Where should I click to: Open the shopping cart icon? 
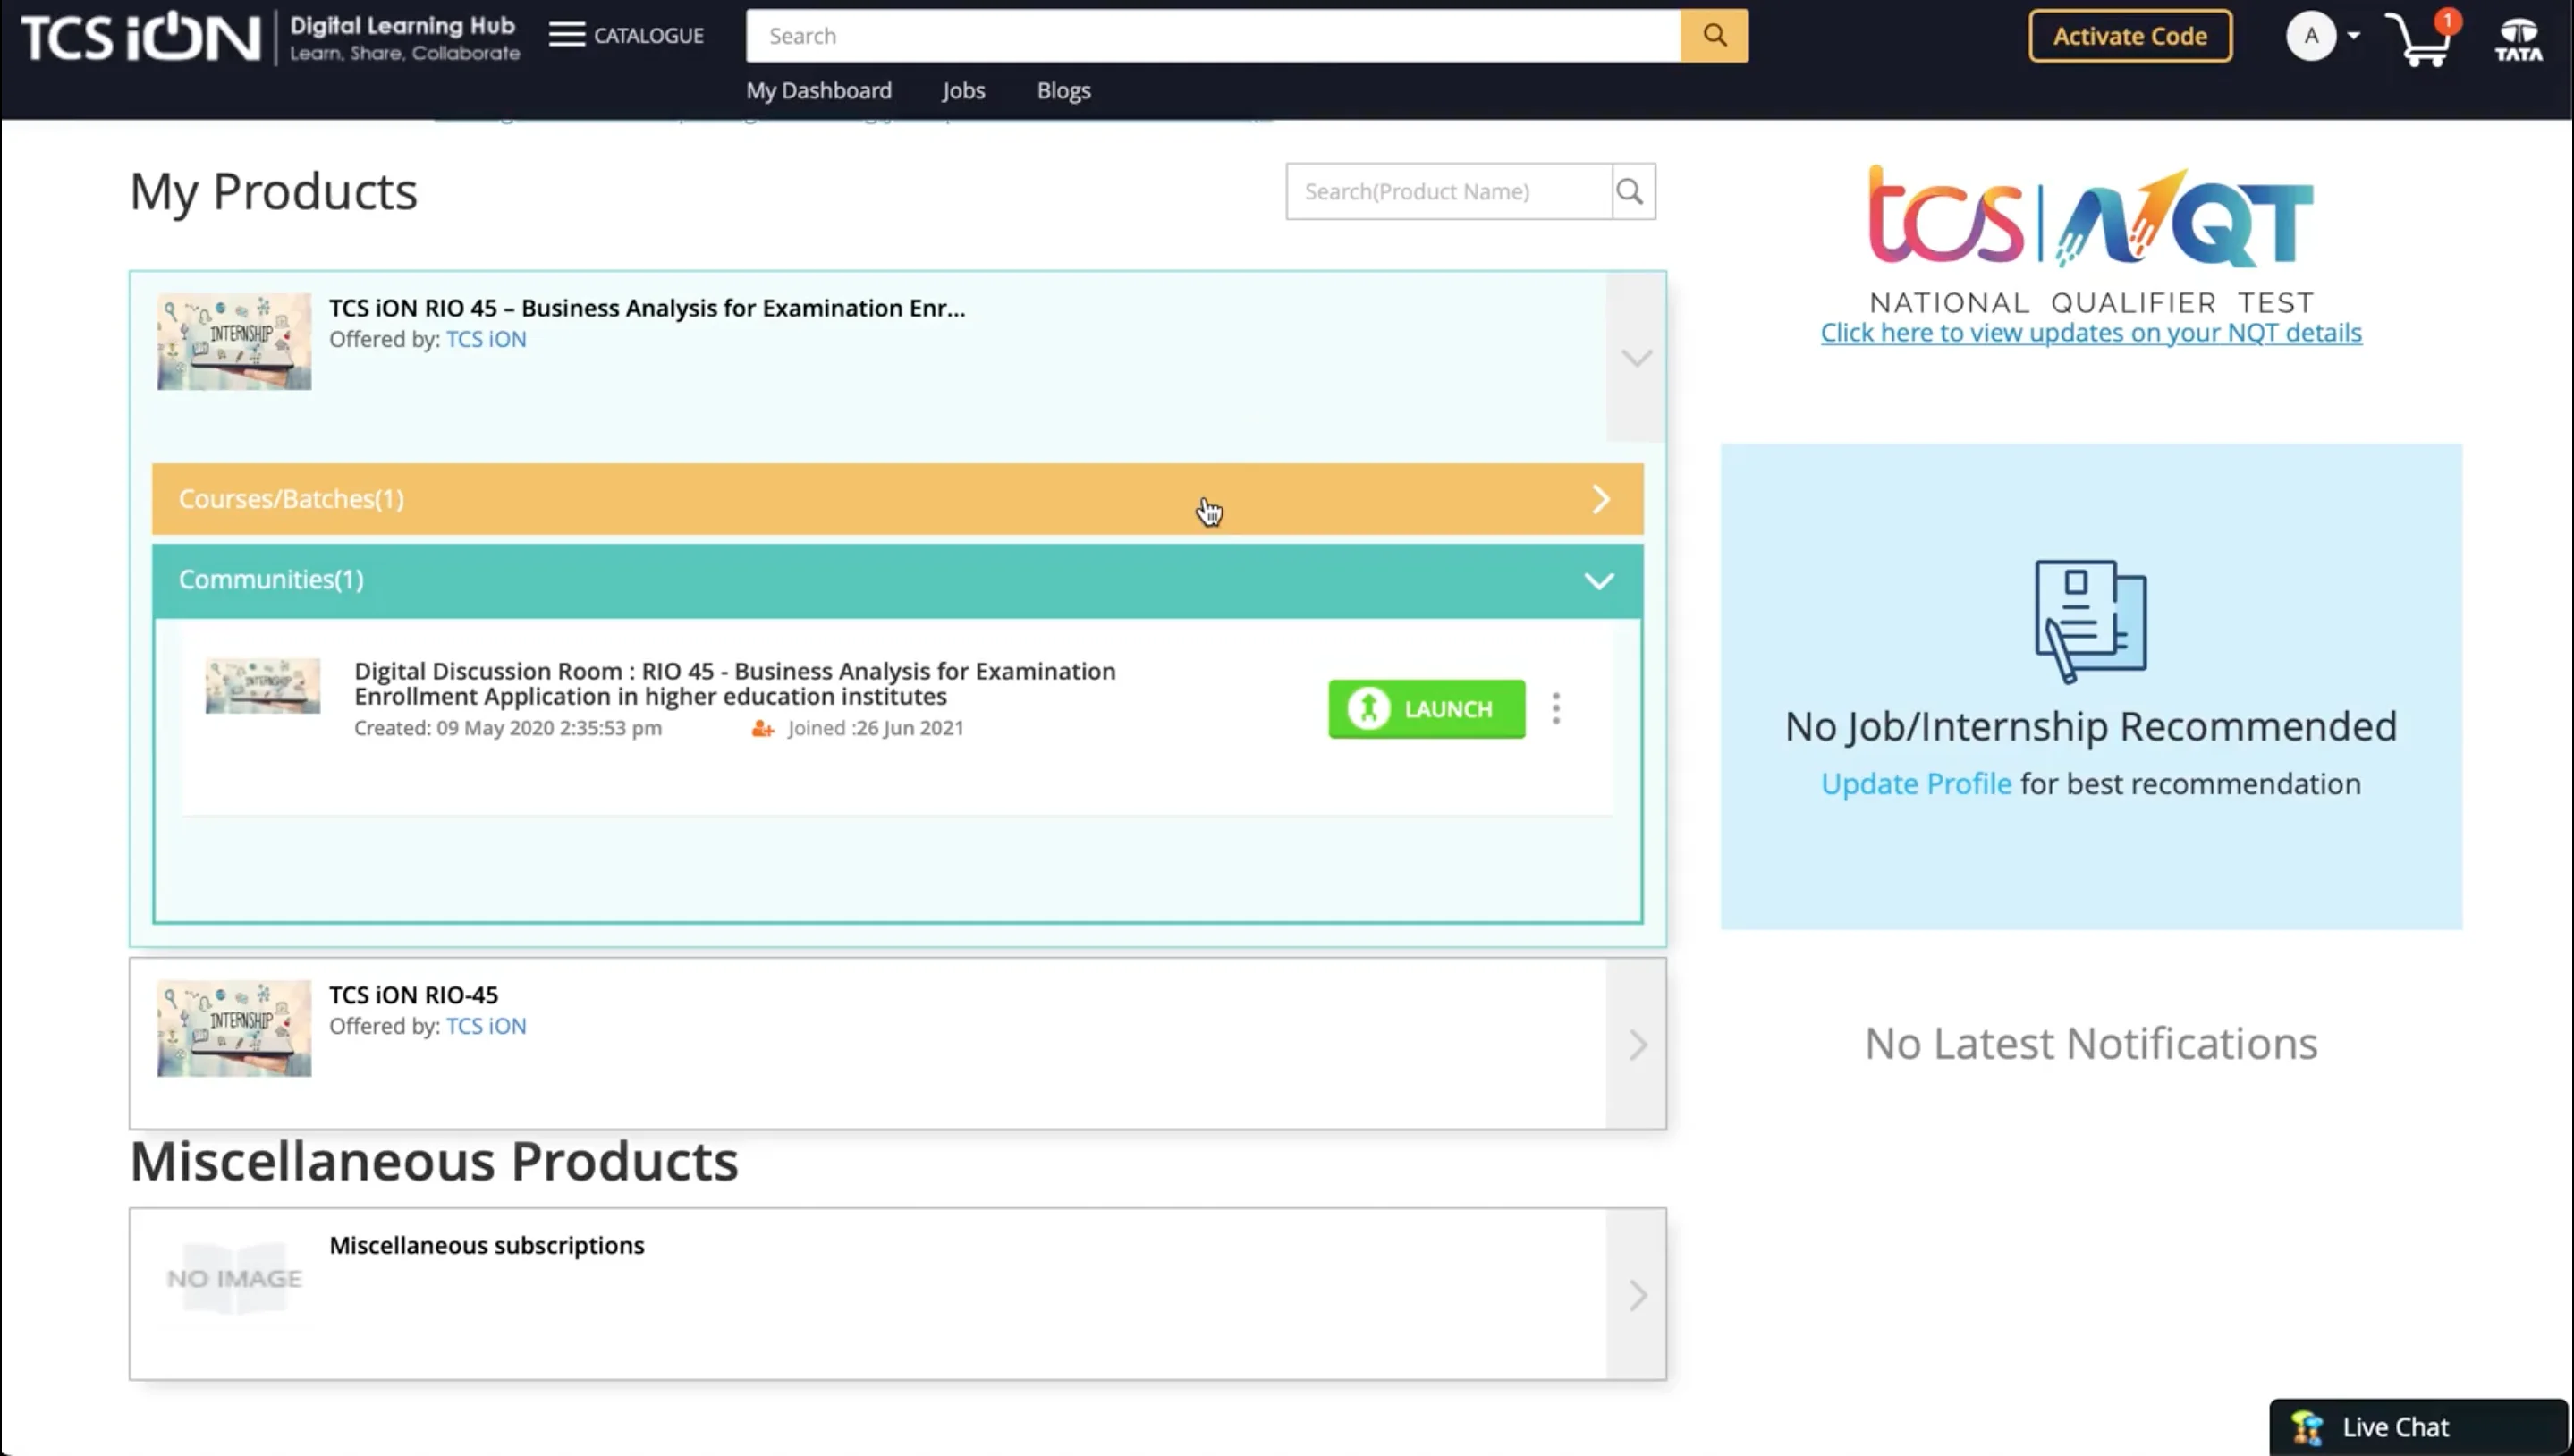click(2421, 40)
